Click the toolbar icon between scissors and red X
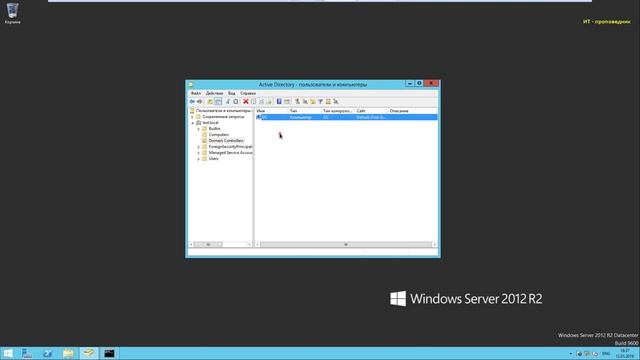Image resolution: width=640 pixels, height=360 pixels. coord(236,101)
